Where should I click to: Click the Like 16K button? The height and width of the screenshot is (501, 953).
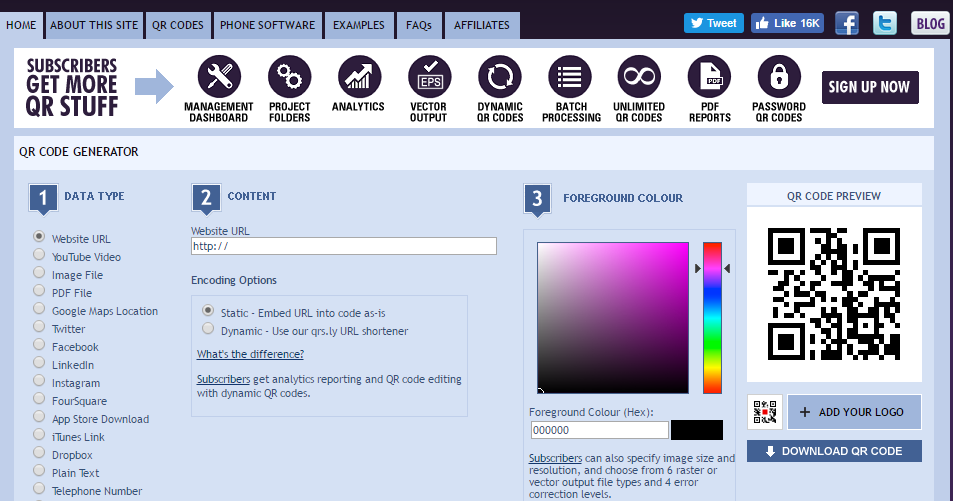(788, 23)
